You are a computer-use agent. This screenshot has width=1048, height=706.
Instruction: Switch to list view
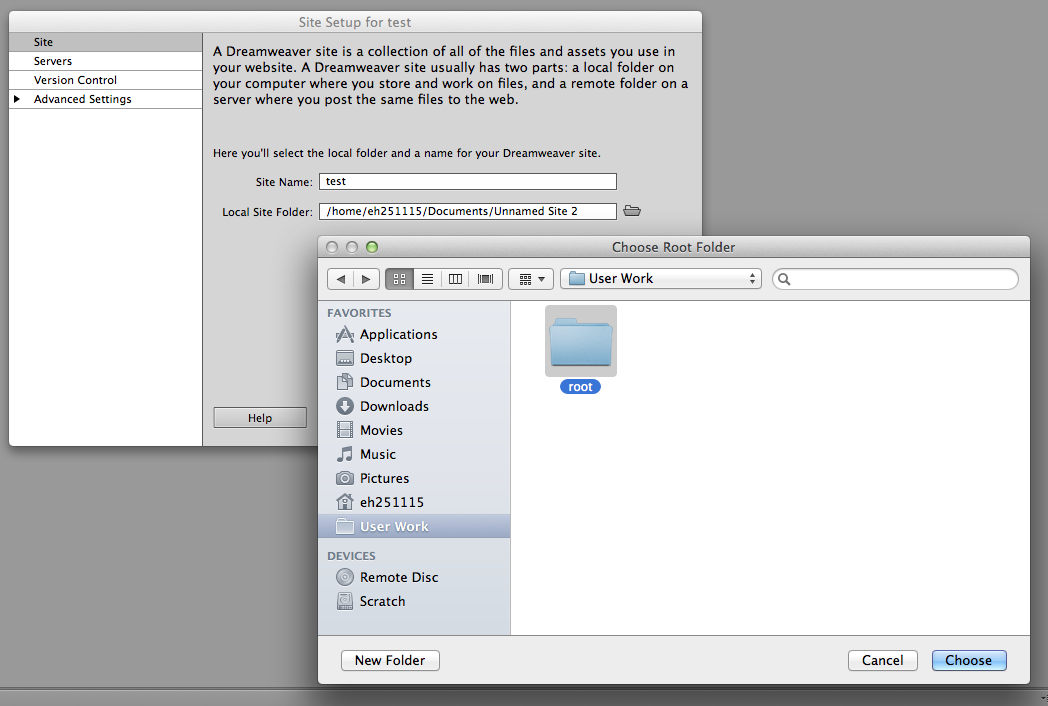point(428,279)
